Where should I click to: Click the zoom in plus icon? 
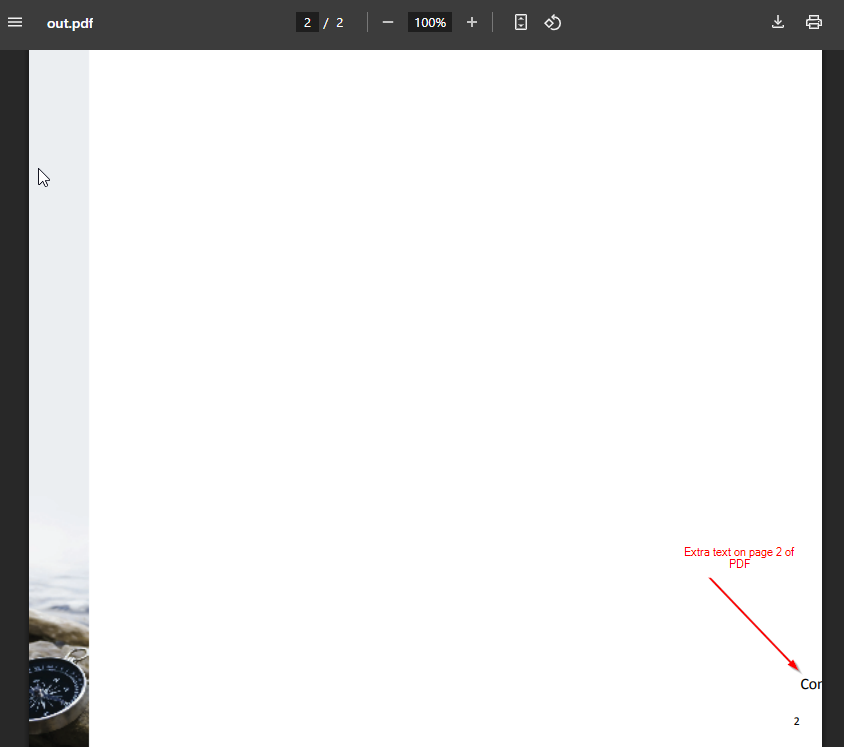point(472,22)
